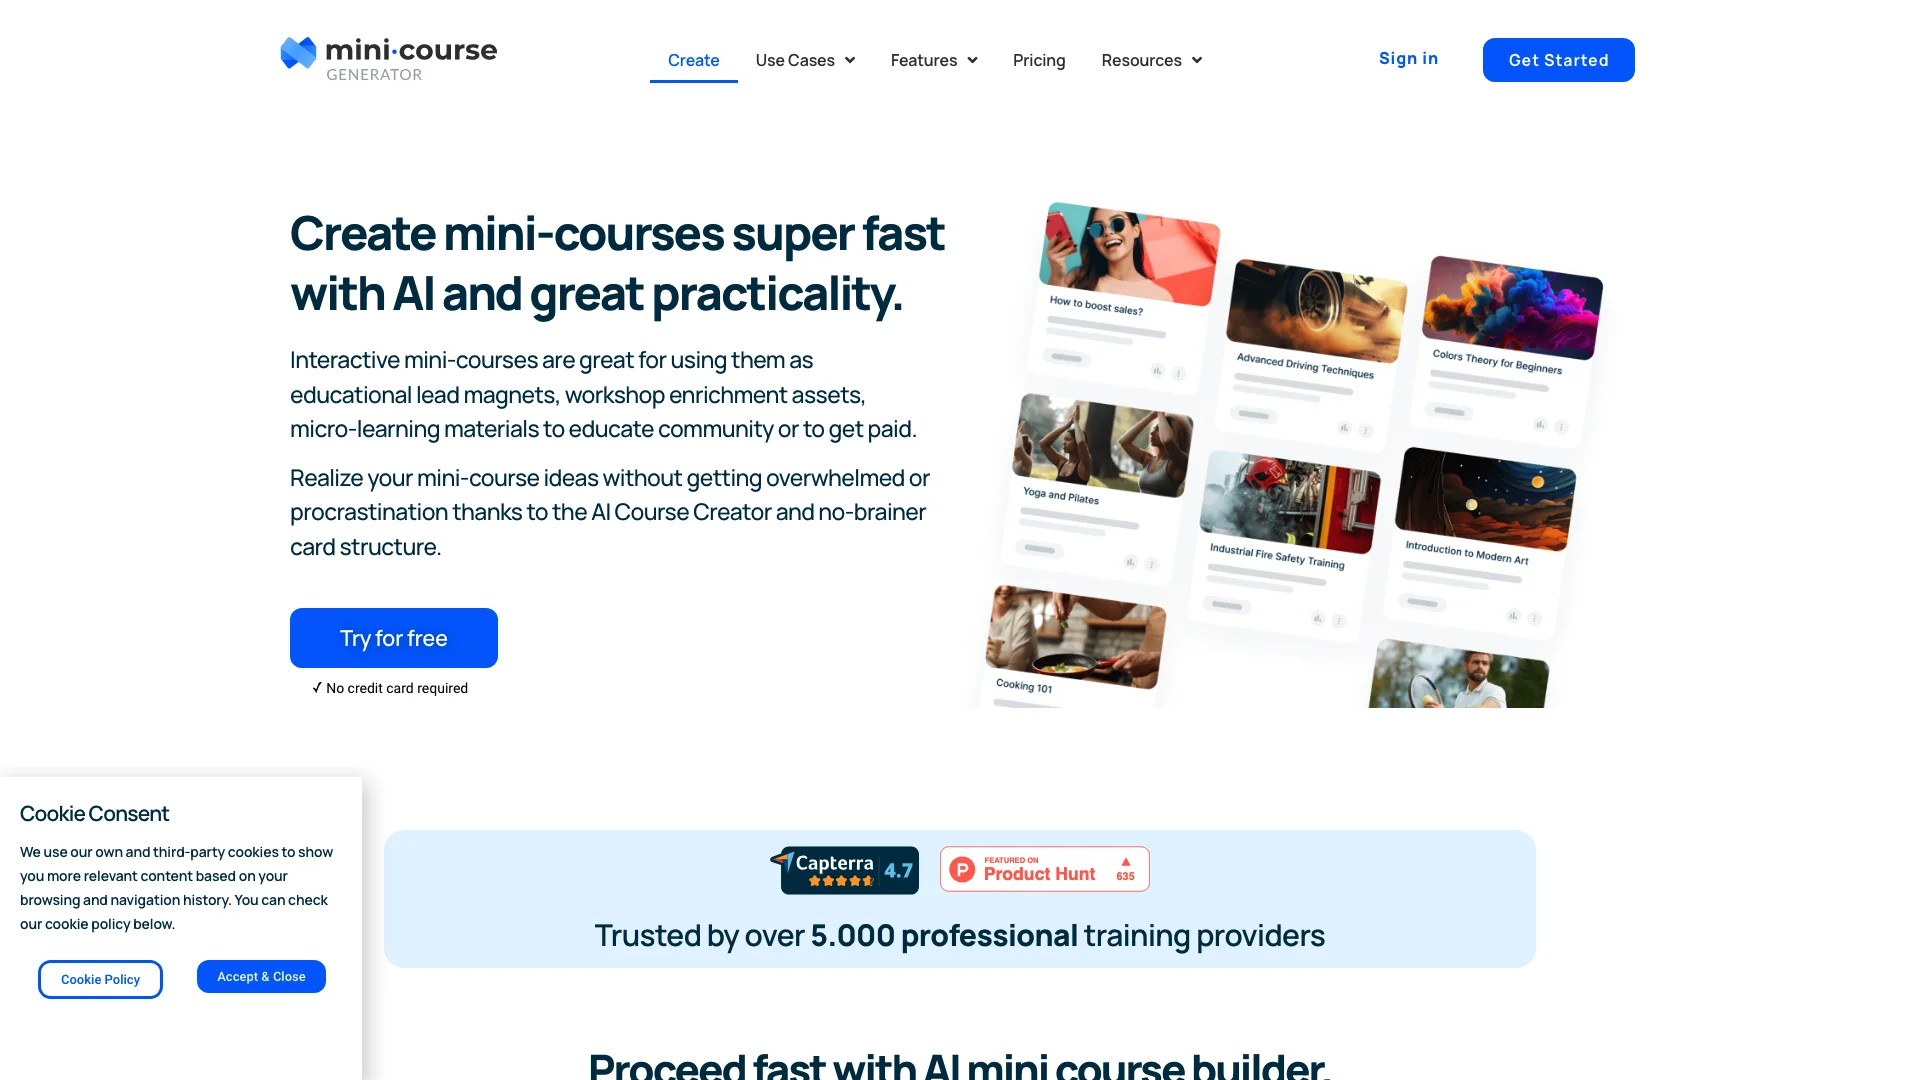This screenshot has height=1080, width=1920.
Task: Click the Try for free button
Action: tap(393, 638)
